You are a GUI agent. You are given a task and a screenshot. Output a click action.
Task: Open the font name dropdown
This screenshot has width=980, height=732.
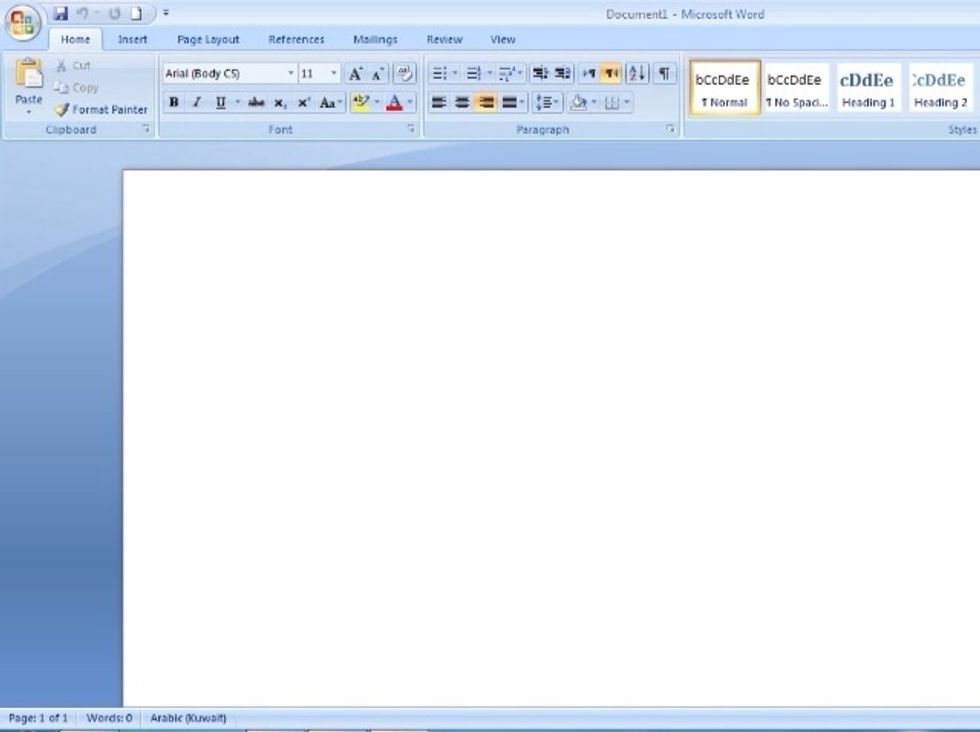point(291,74)
